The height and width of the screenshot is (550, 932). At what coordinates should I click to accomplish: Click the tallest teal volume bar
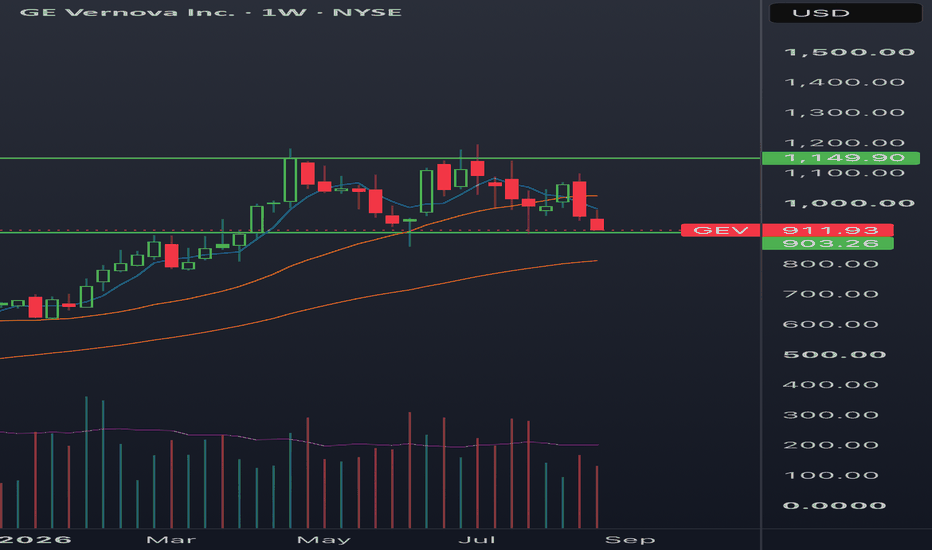tap(86, 462)
